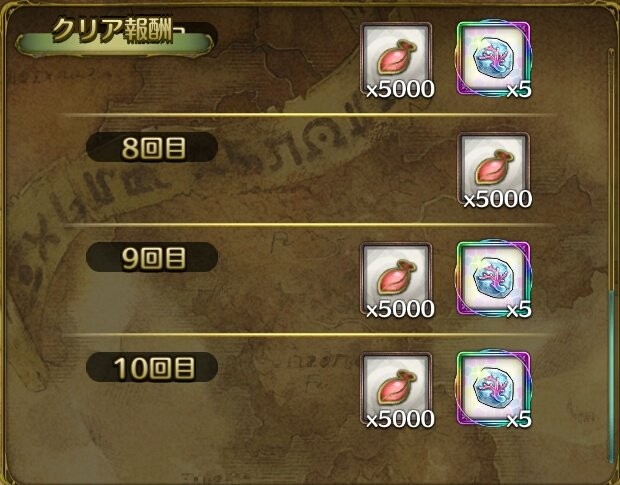Image resolution: width=620 pixels, height=485 pixels.
Task: Click the x5000 count in the 10回目 row
Action: pos(400,419)
